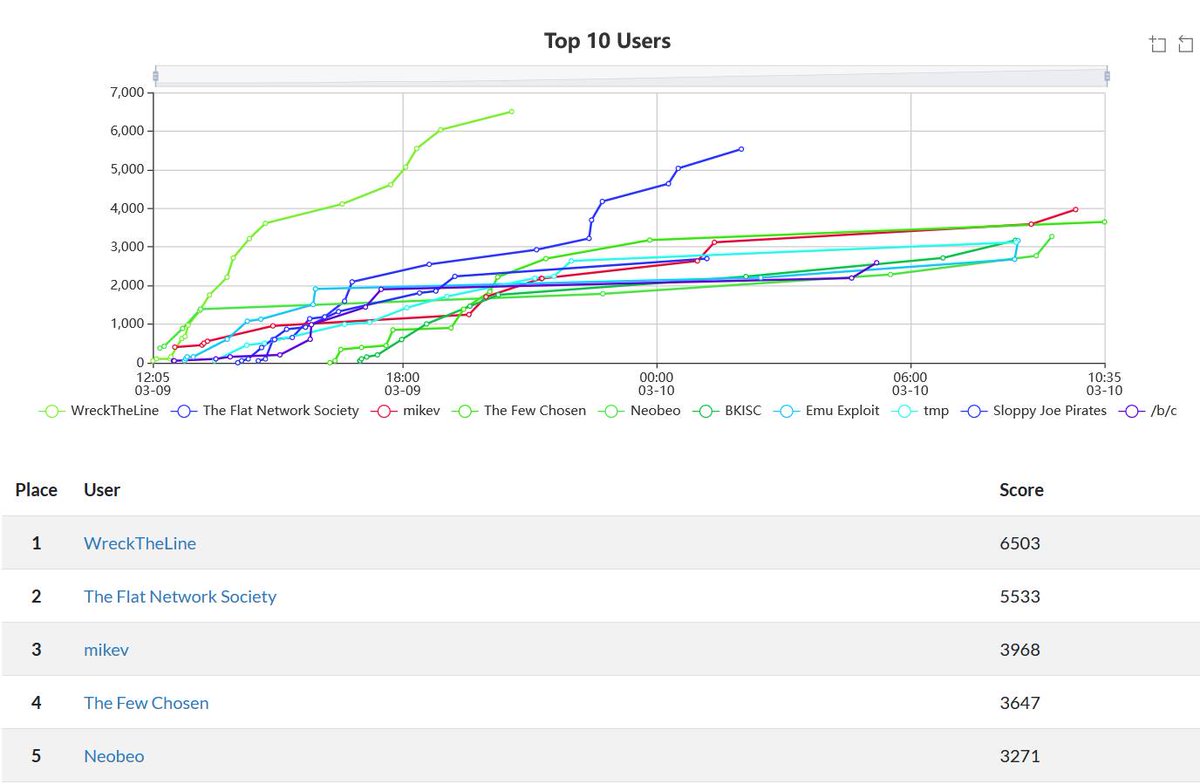The width and height of the screenshot is (1200, 784).
Task: Activate the zoom selection tool icon
Action: (1157, 43)
